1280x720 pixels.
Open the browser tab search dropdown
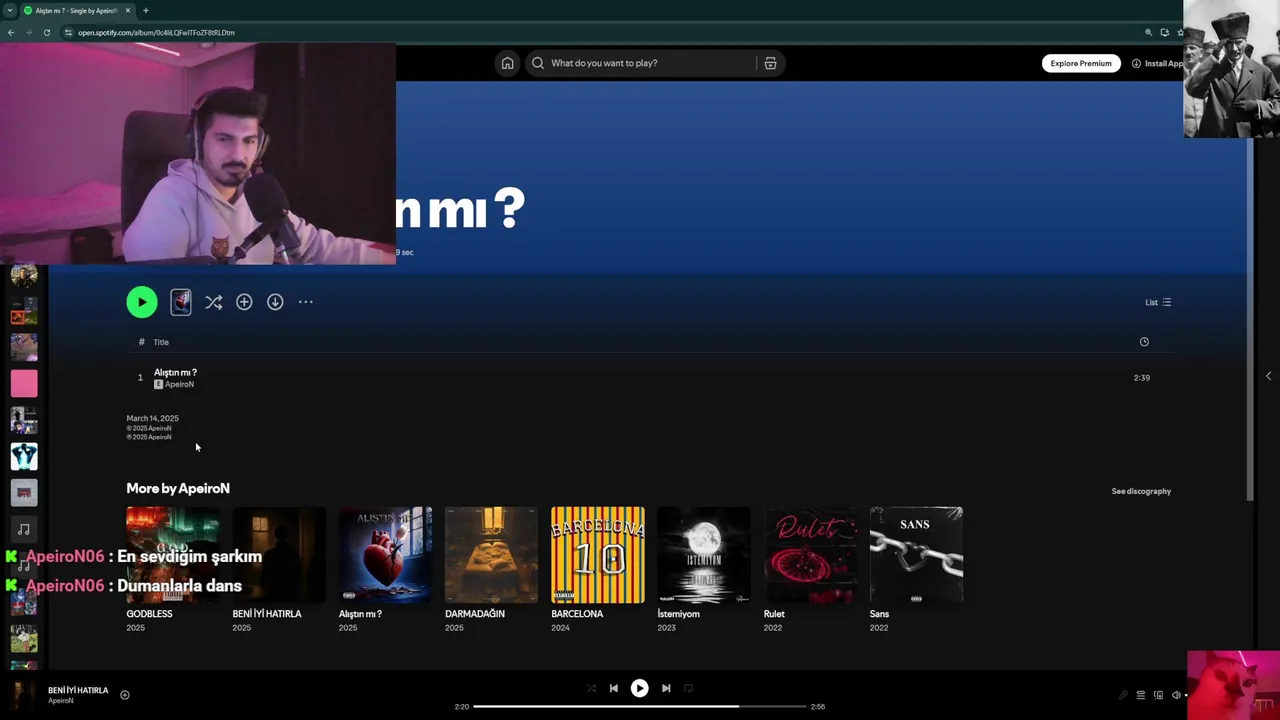(x=9, y=10)
